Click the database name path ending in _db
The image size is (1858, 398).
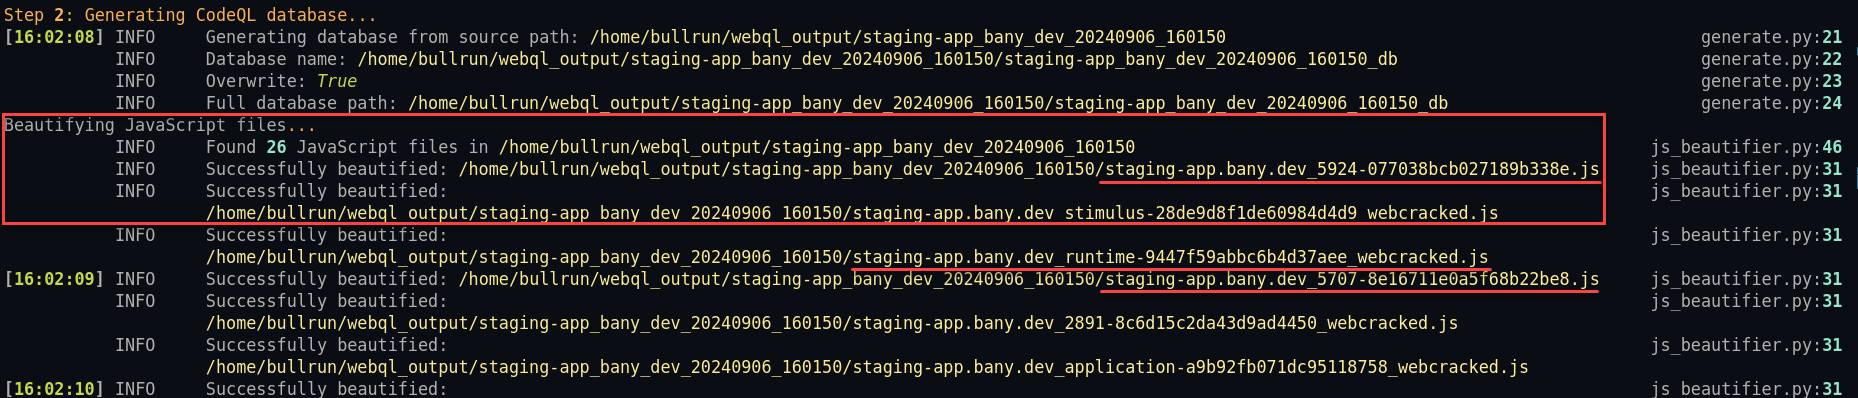point(878,59)
